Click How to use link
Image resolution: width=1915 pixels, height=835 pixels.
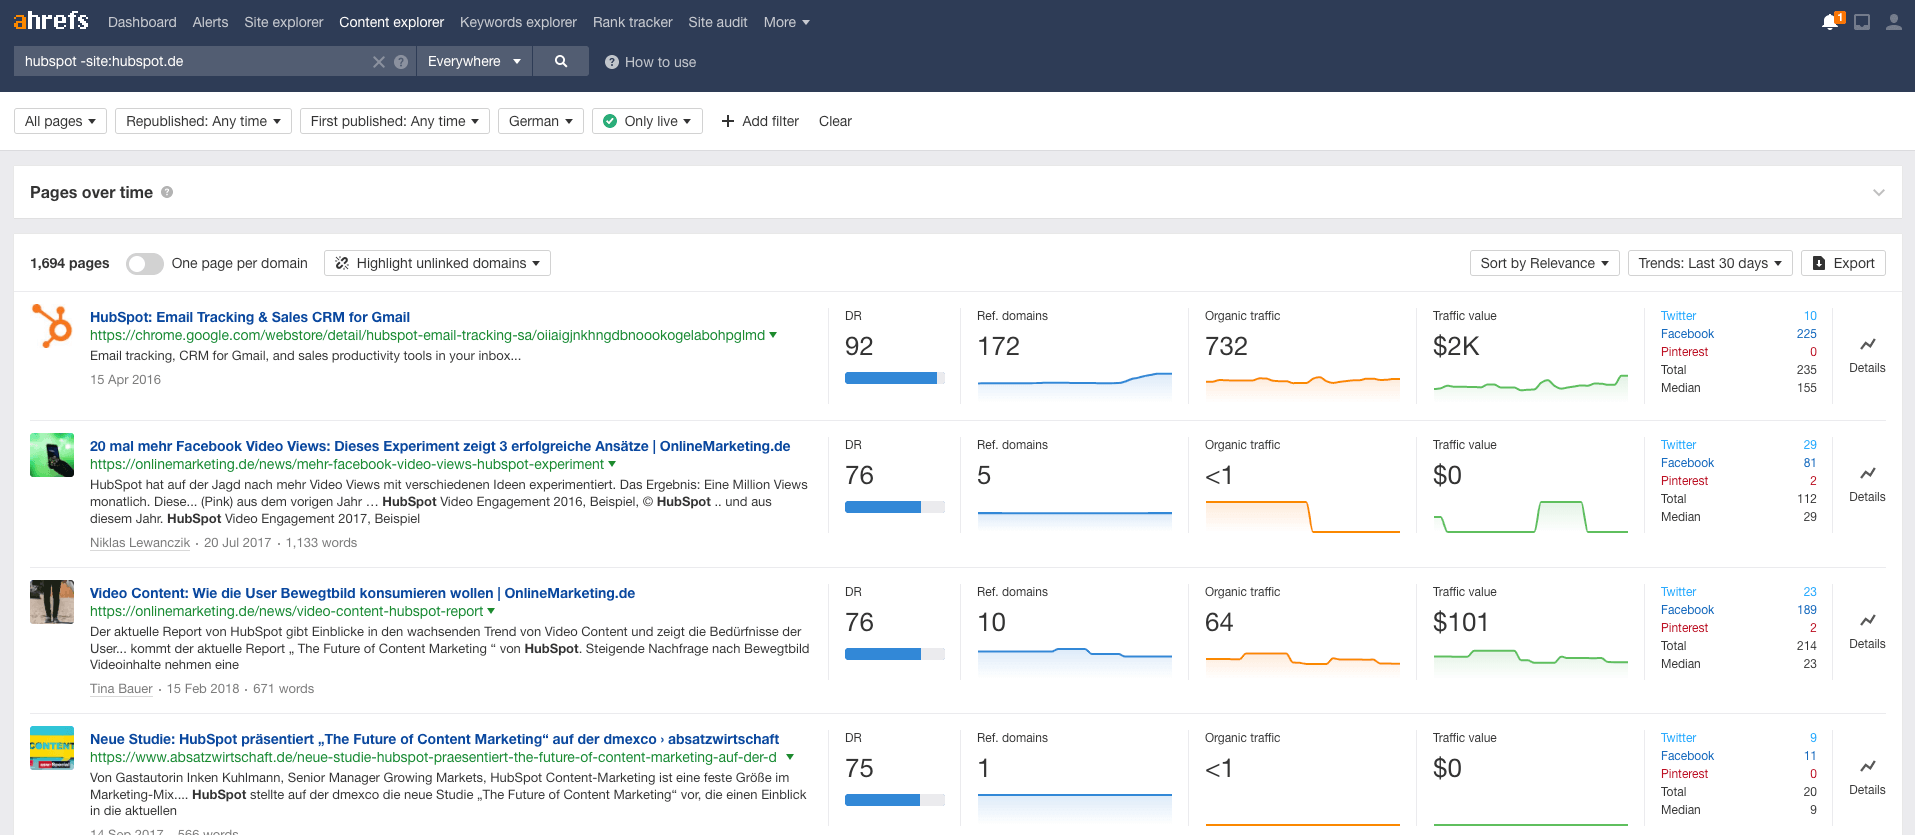[x=651, y=62]
